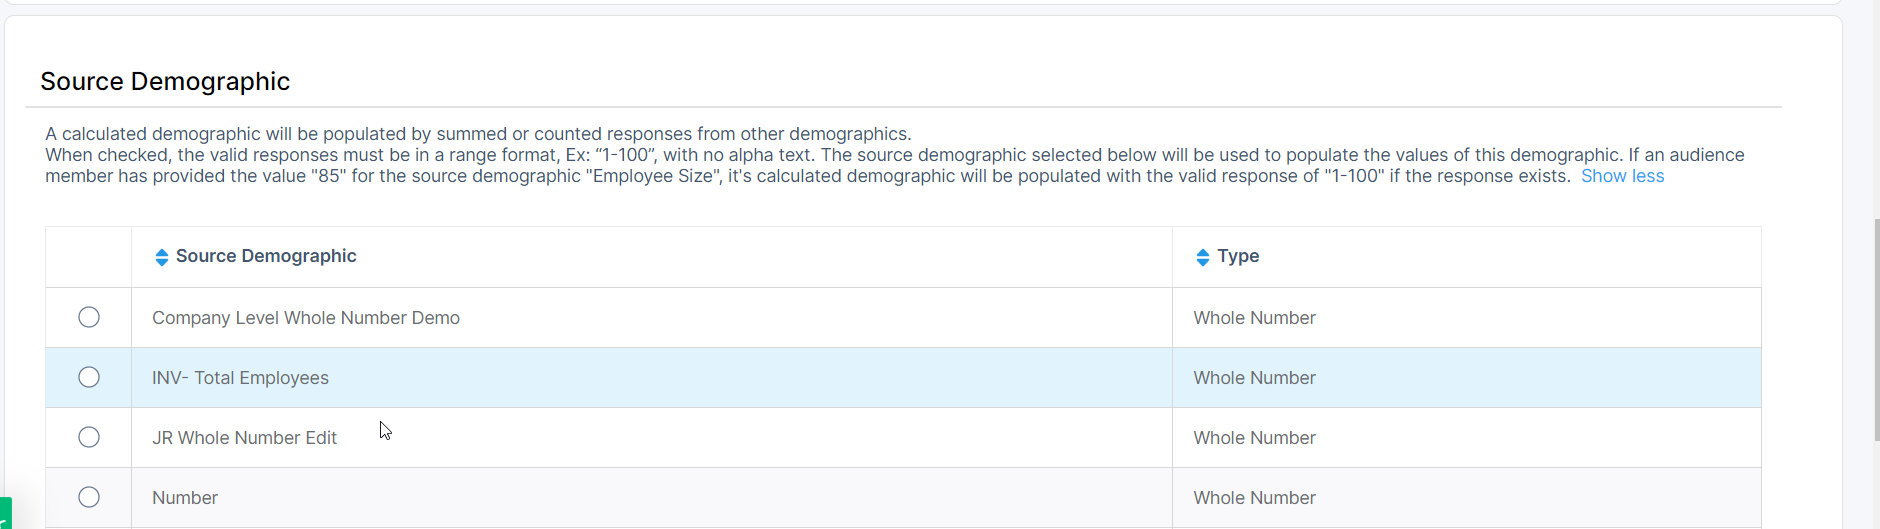1880x529 pixels.
Task: Click the Source Demographic section heading
Action: 165,81
